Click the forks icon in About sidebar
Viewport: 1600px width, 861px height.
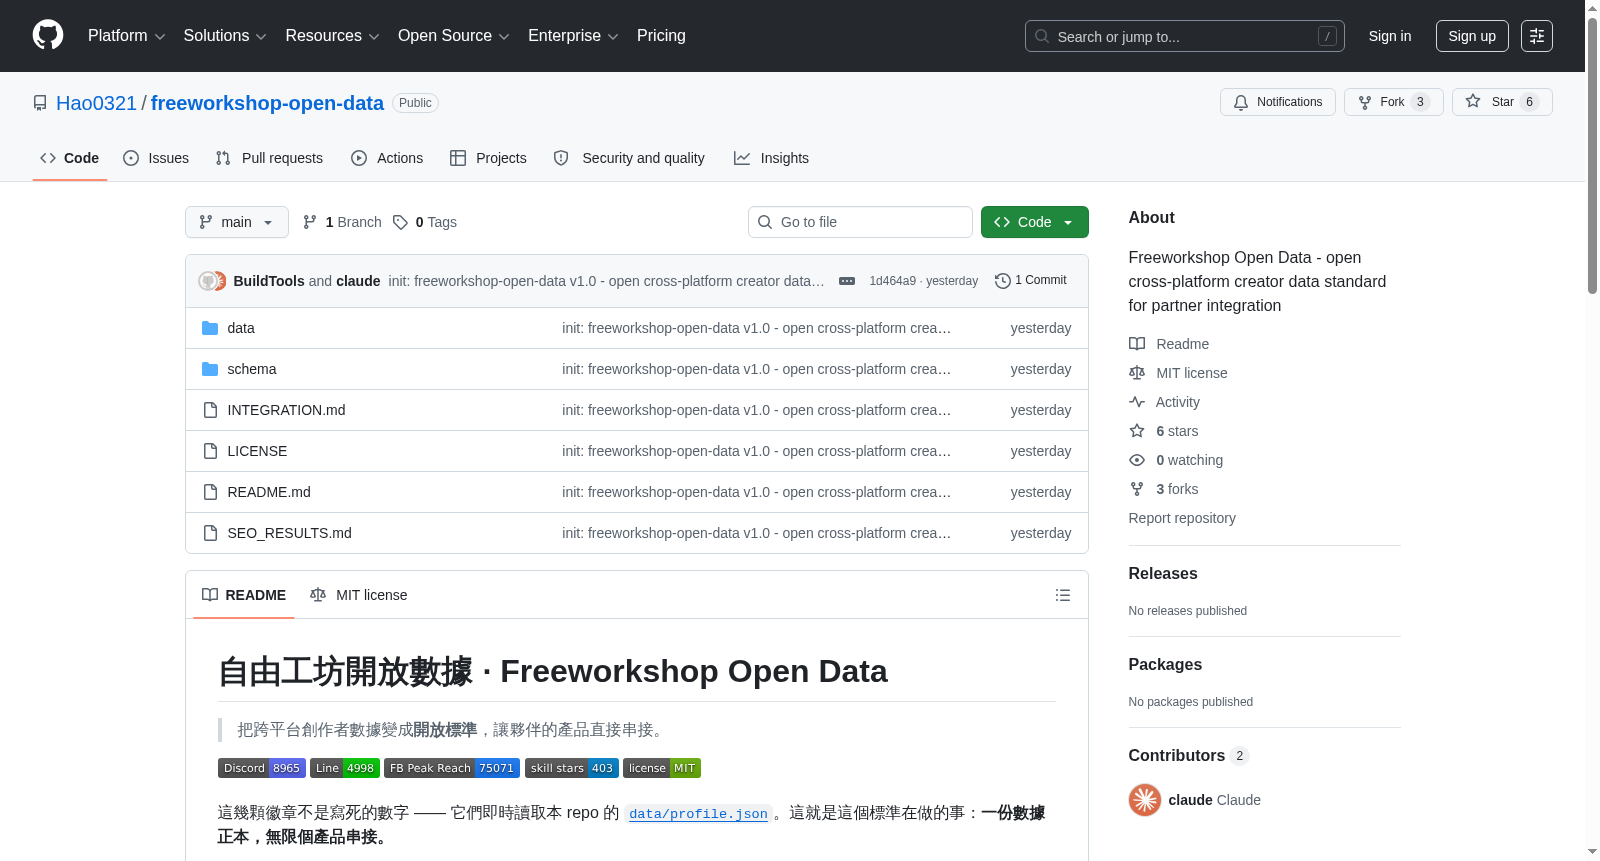point(1137,489)
